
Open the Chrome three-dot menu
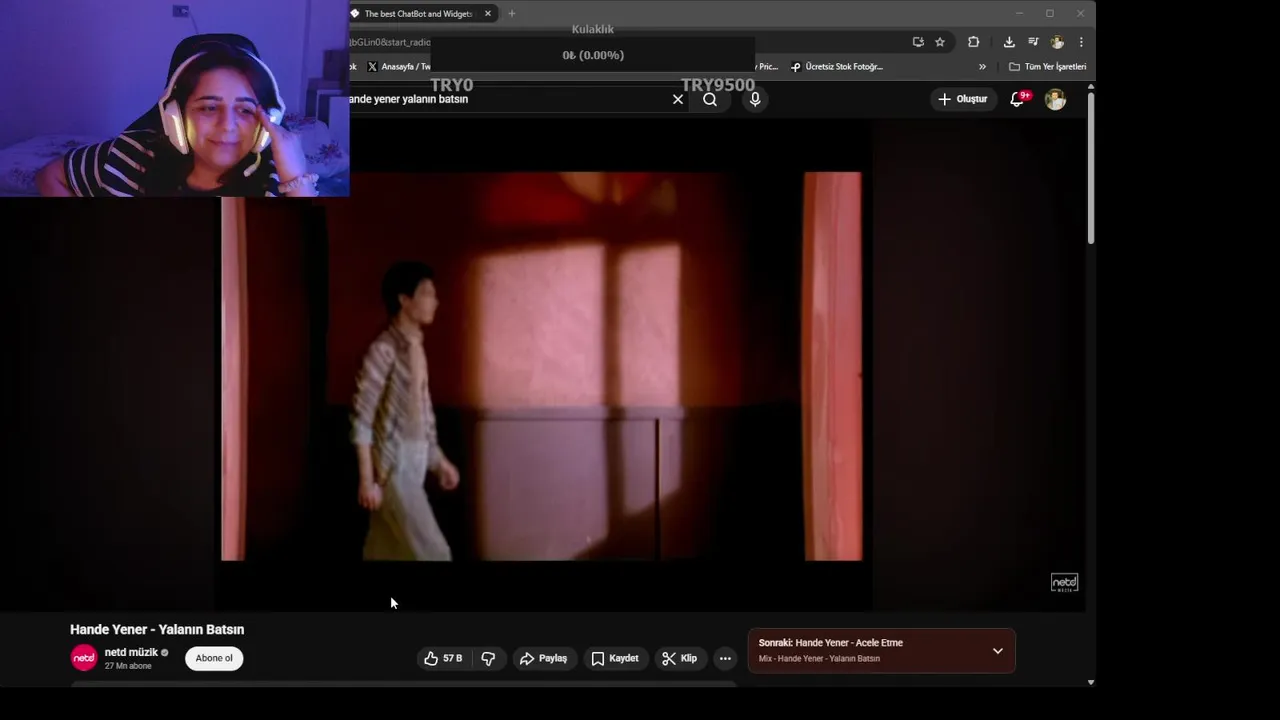[x=1081, y=42]
